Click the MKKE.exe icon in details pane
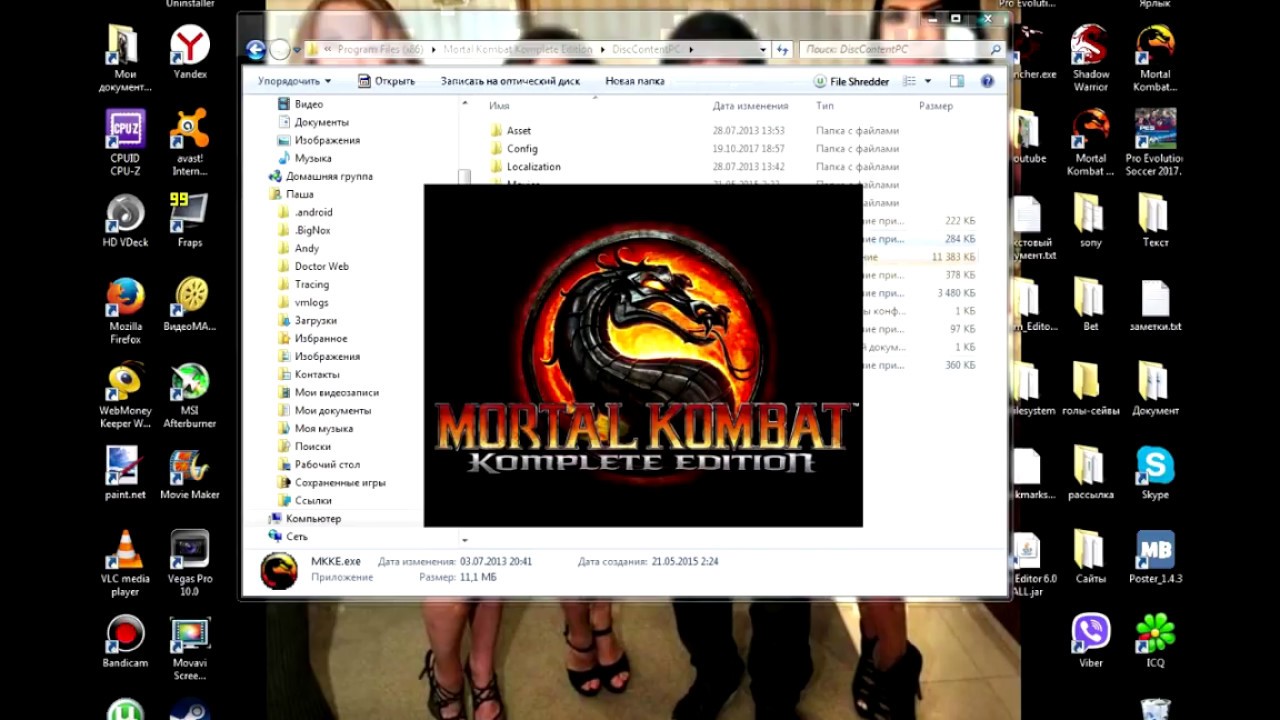Viewport: 1280px width, 720px height. click(x=279, y=571)
